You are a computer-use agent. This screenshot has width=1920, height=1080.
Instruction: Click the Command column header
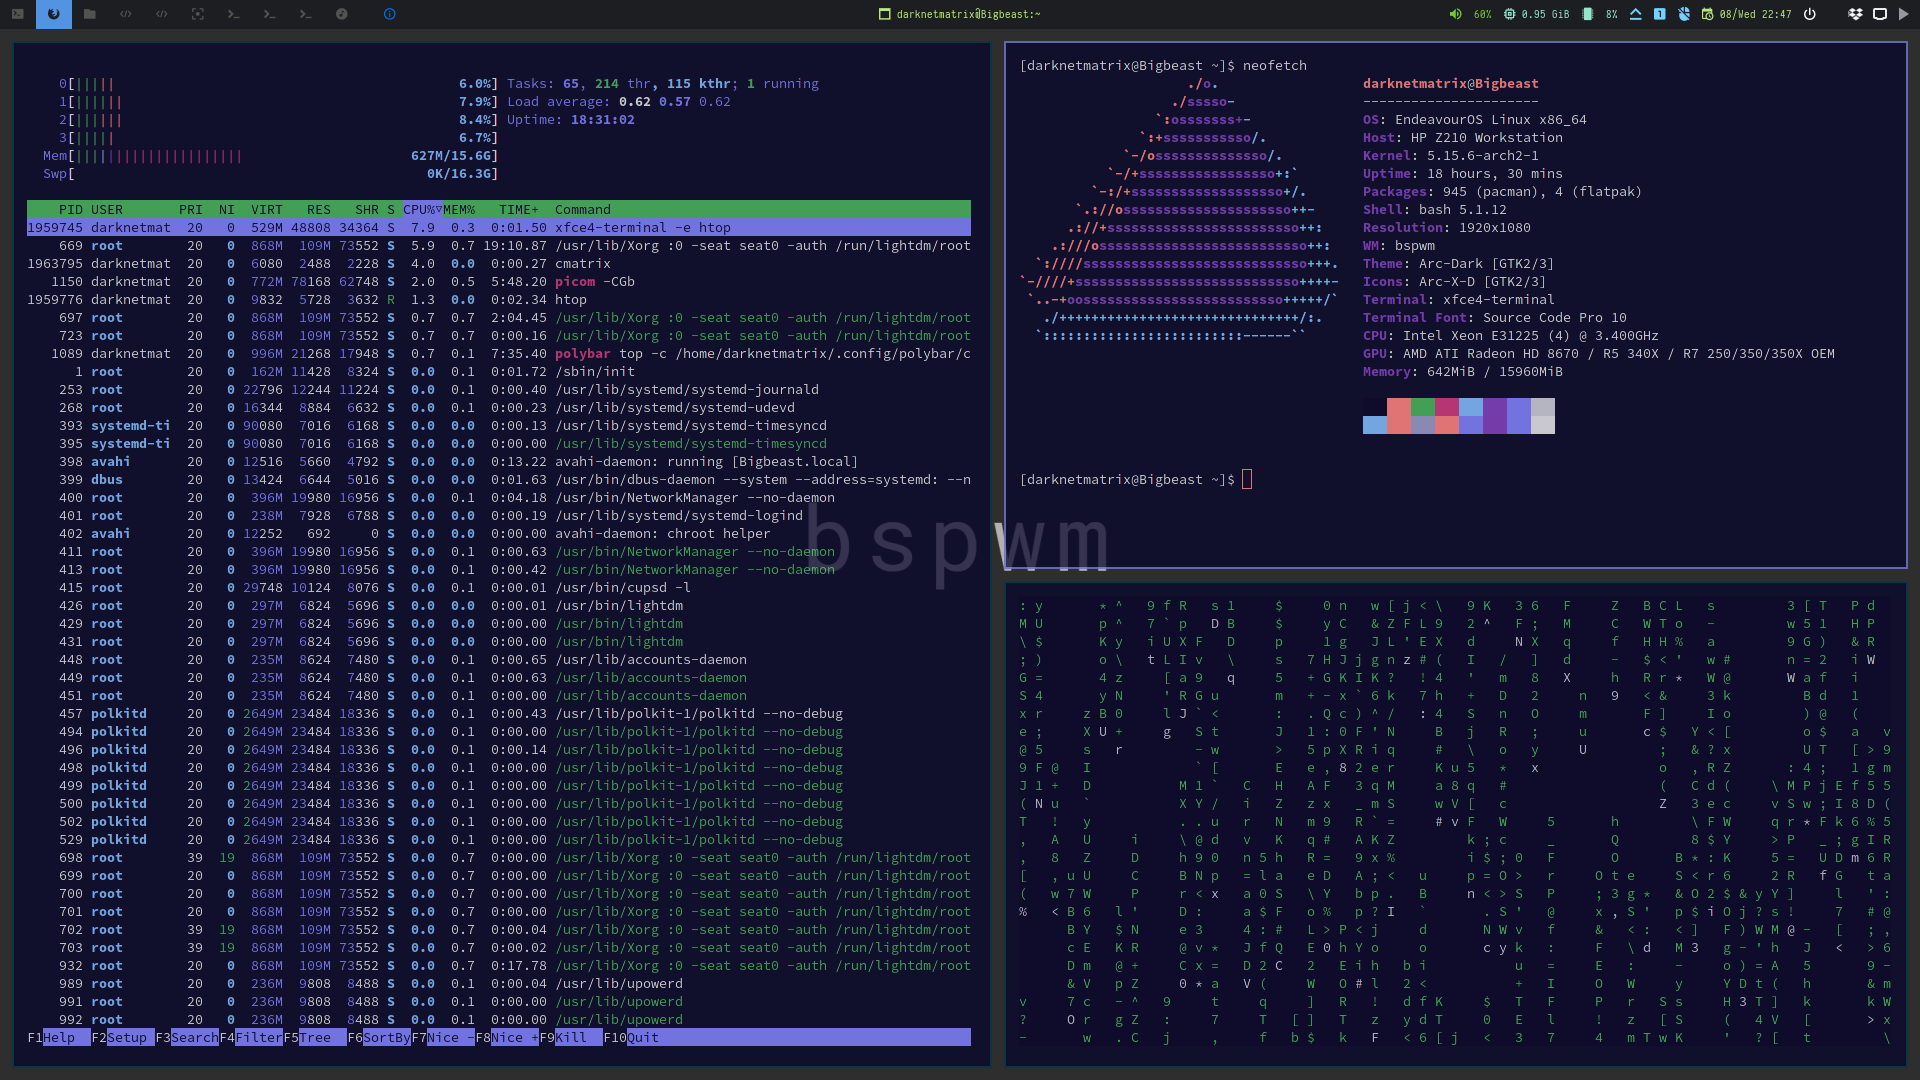point(582,209)
